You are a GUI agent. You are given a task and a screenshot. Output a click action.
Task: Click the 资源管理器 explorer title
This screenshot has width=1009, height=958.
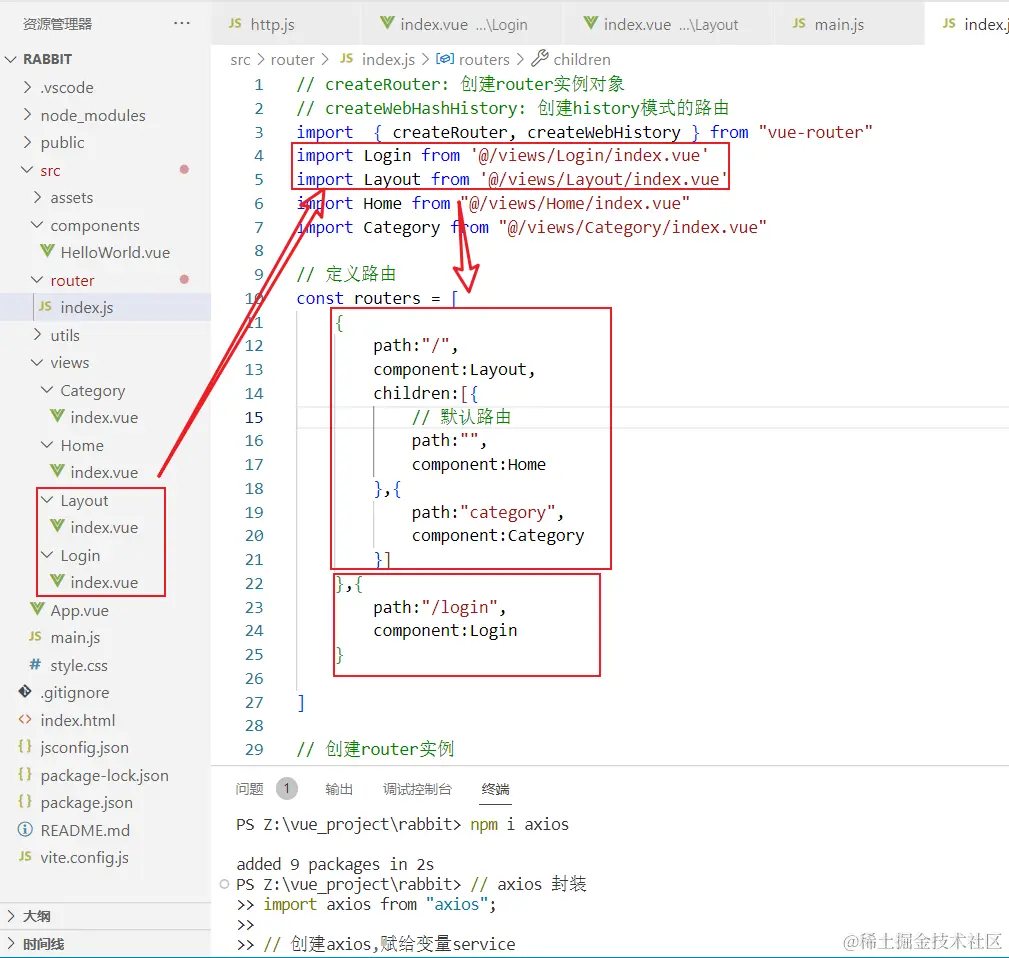57,24
